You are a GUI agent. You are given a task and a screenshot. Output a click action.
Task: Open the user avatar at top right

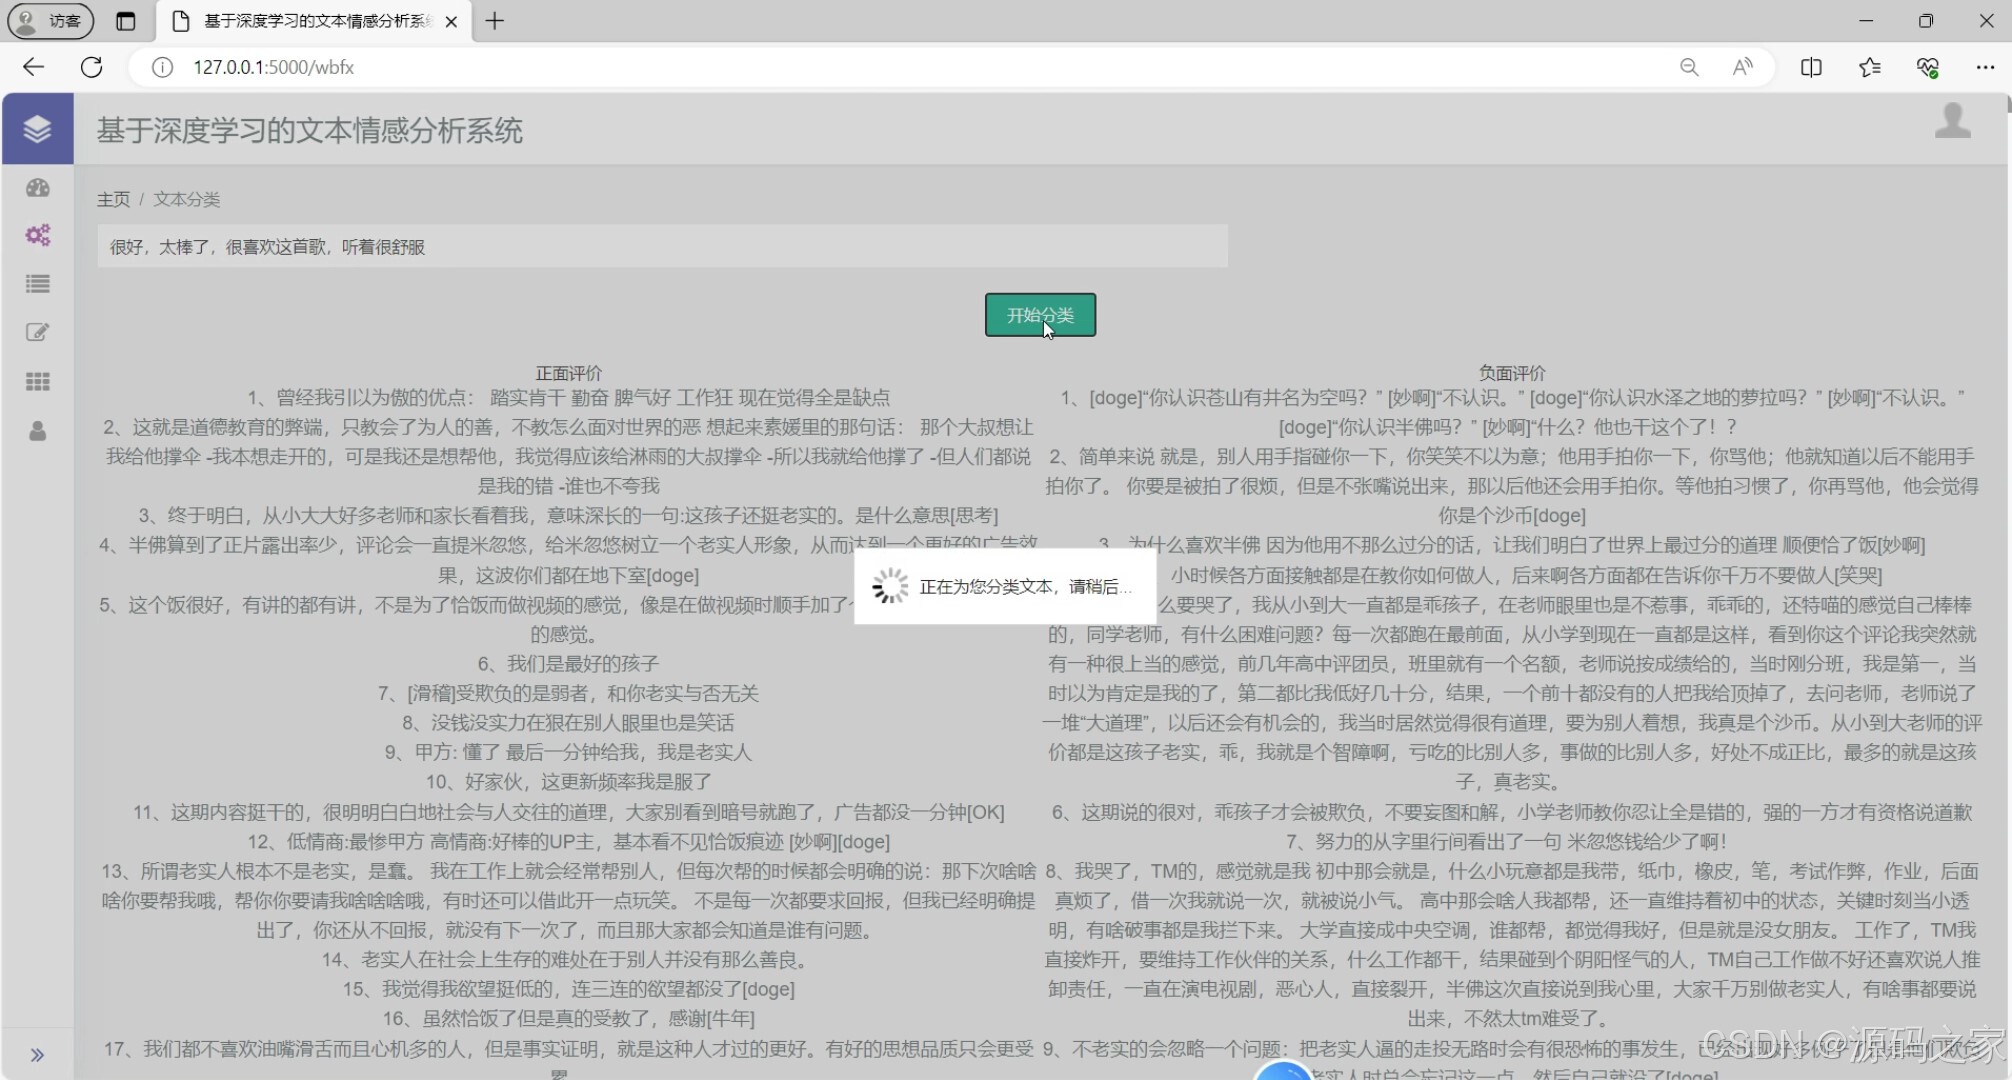(x=1952, y=122)
